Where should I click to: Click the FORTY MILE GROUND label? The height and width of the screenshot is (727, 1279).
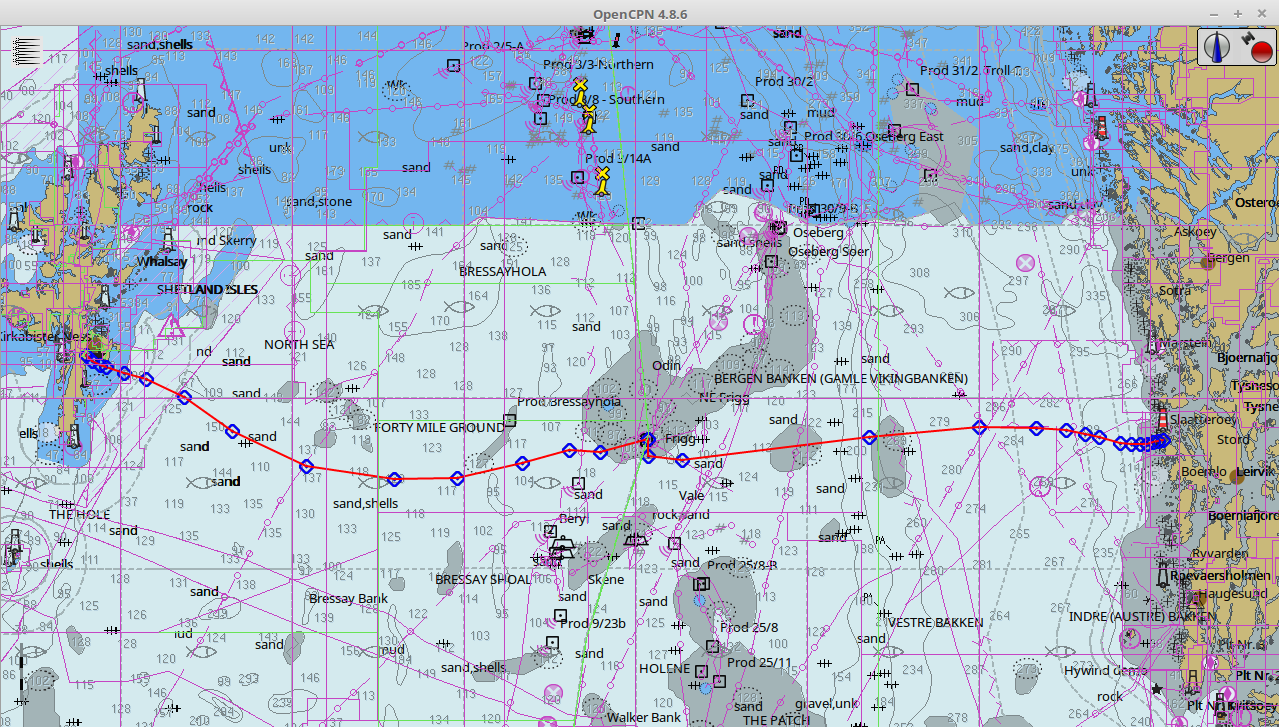(x=439, y=427)
